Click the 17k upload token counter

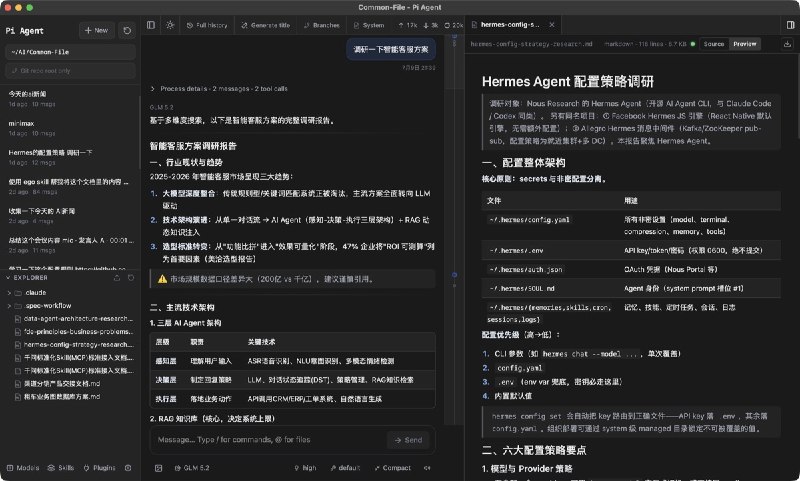[408, 25]
